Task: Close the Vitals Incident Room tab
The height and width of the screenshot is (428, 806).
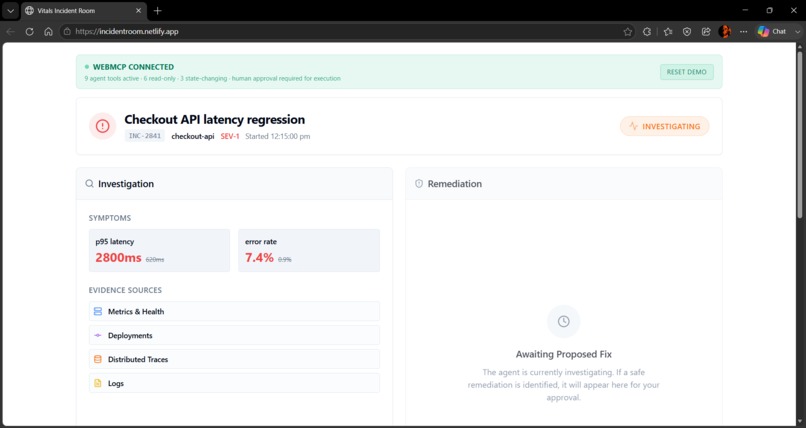Action: 139,10
